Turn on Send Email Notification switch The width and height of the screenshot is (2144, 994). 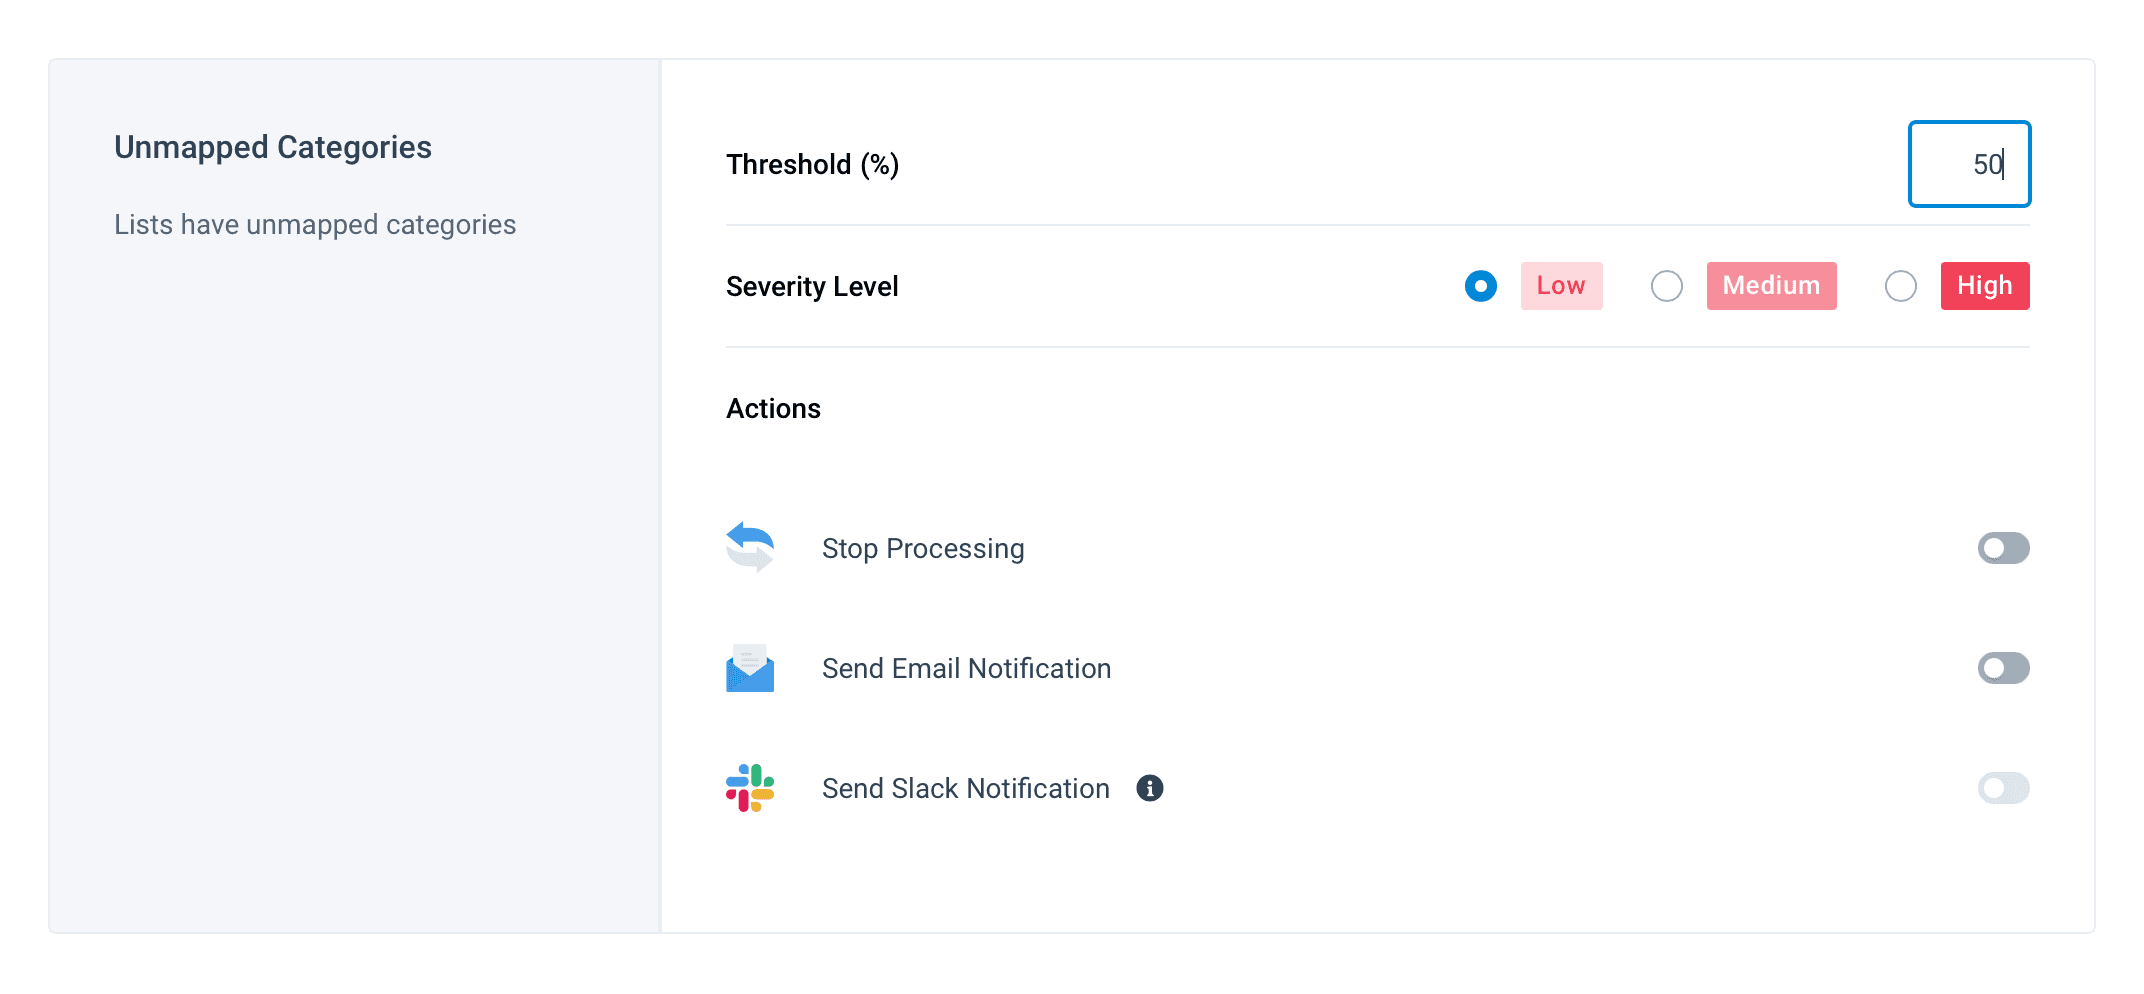(2003, 668)
